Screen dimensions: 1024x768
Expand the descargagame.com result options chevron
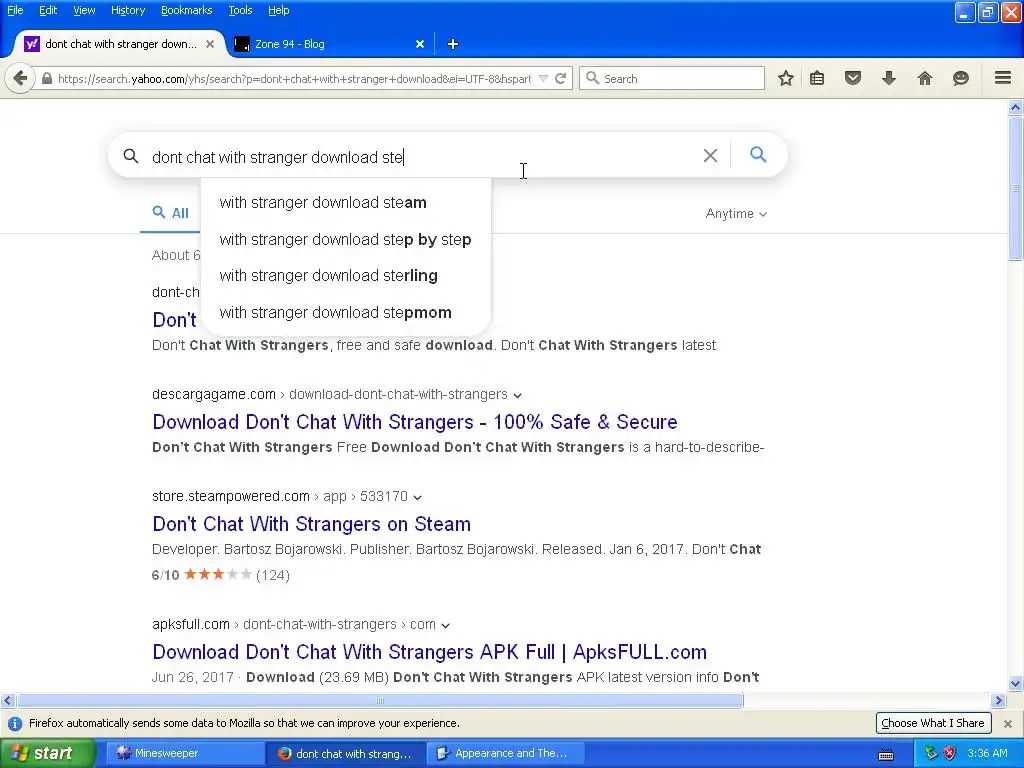(517, 395)
